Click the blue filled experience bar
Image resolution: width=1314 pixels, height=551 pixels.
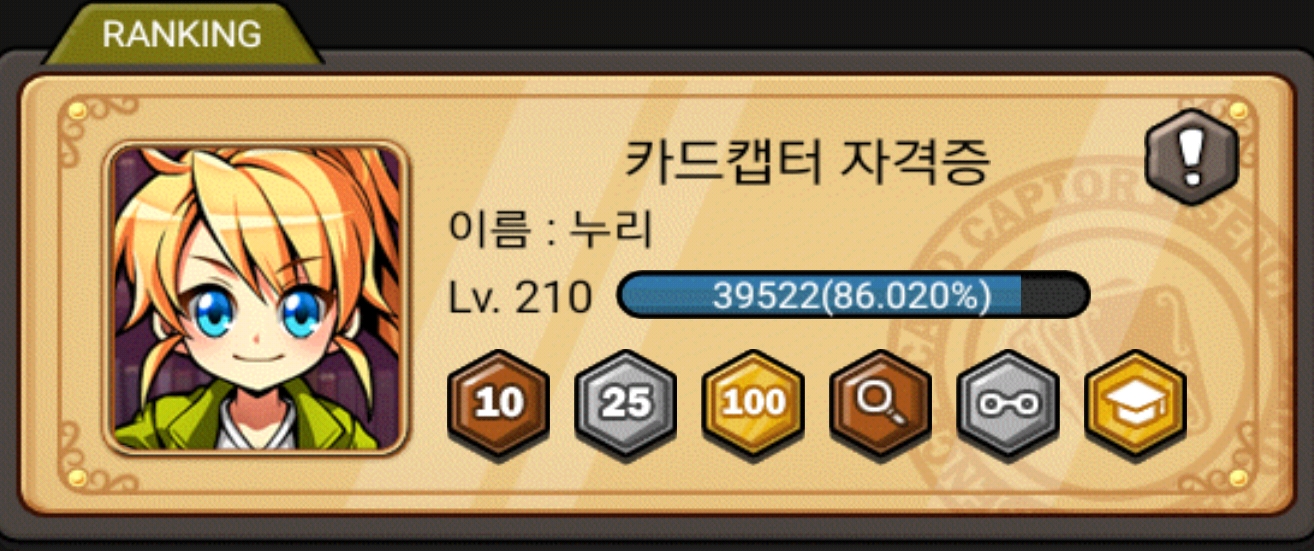tap(820, 296)
